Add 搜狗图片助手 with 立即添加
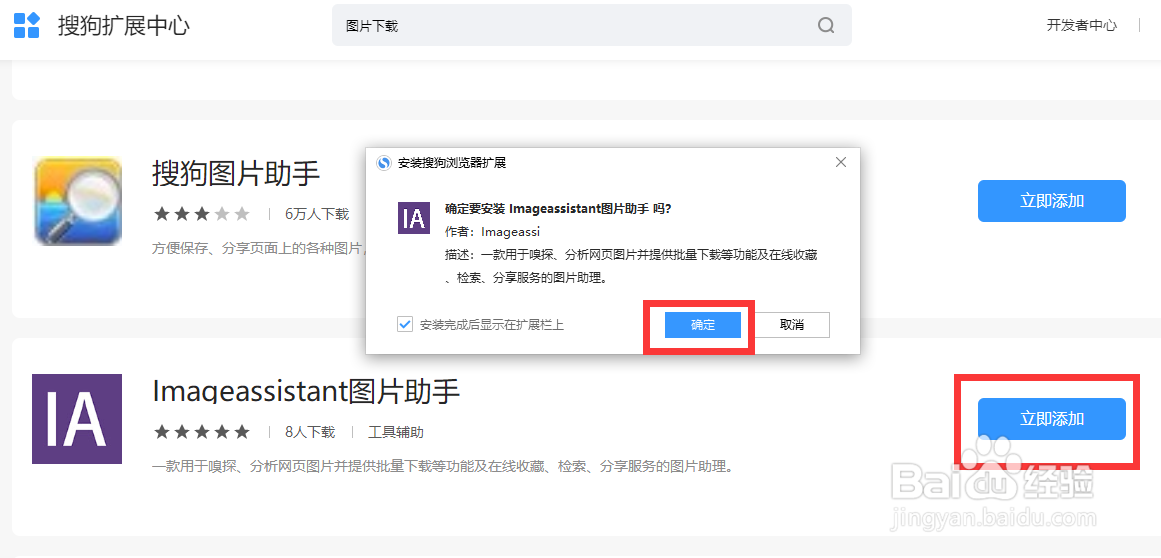1161x558 pixels. tap(1051, 201)
